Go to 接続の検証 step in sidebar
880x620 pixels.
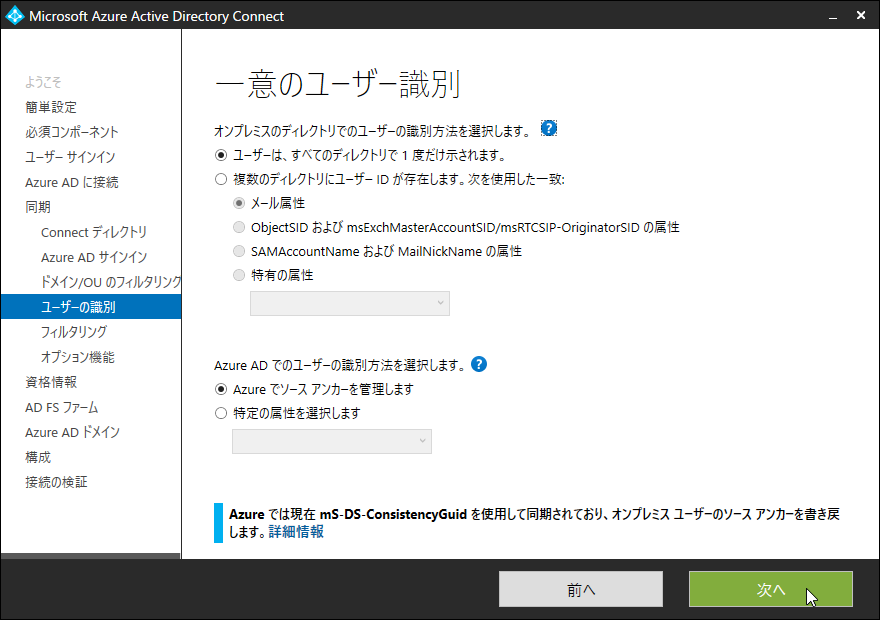point(56,482)
